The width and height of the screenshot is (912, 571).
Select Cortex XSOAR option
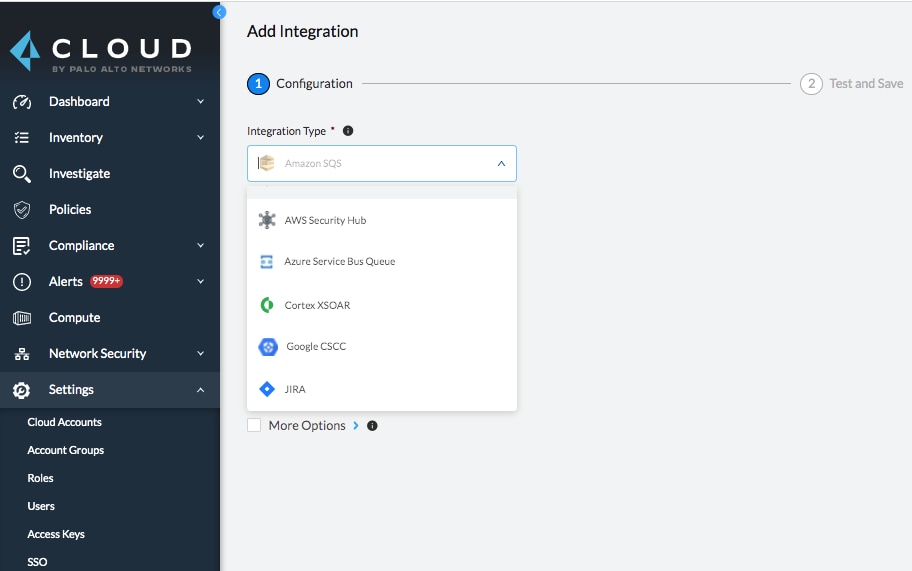[382, 305]
